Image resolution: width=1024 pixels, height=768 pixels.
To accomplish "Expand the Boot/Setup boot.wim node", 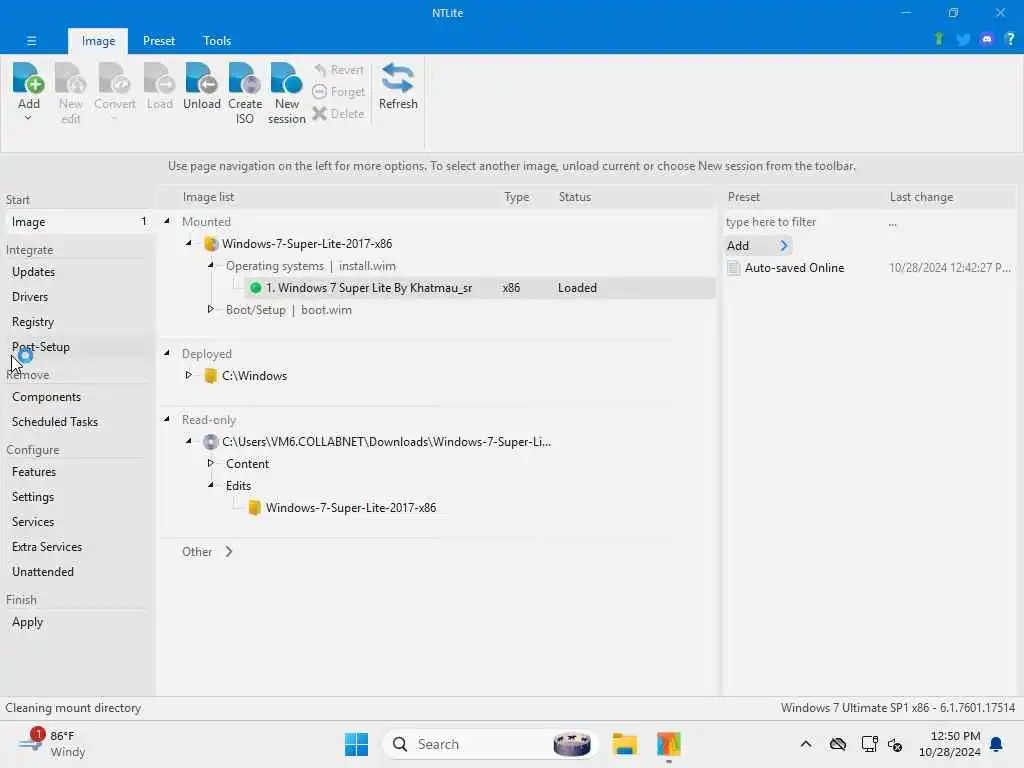I will (x=210, y=309).
